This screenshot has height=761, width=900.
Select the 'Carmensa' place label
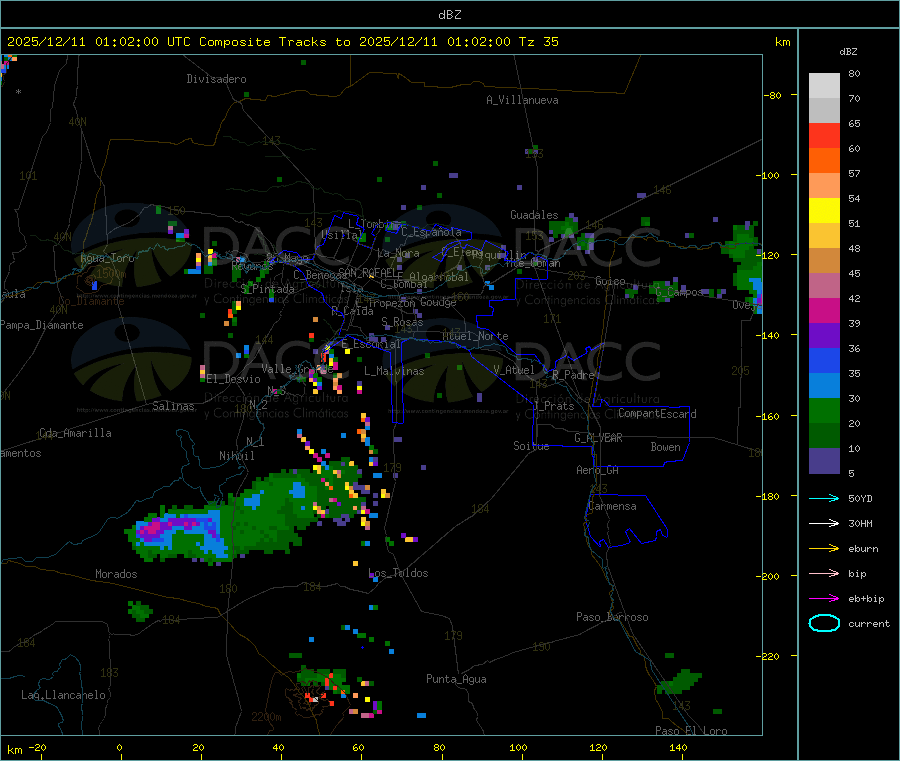point(612,506)
